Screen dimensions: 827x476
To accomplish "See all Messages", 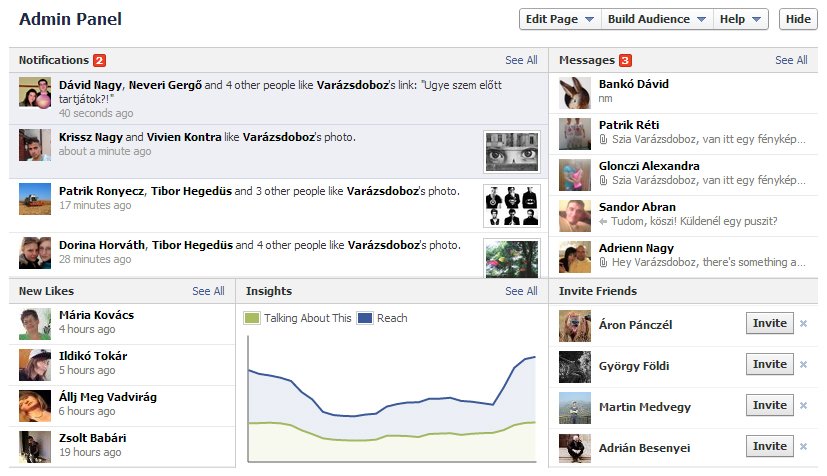I will coord(791,60).
